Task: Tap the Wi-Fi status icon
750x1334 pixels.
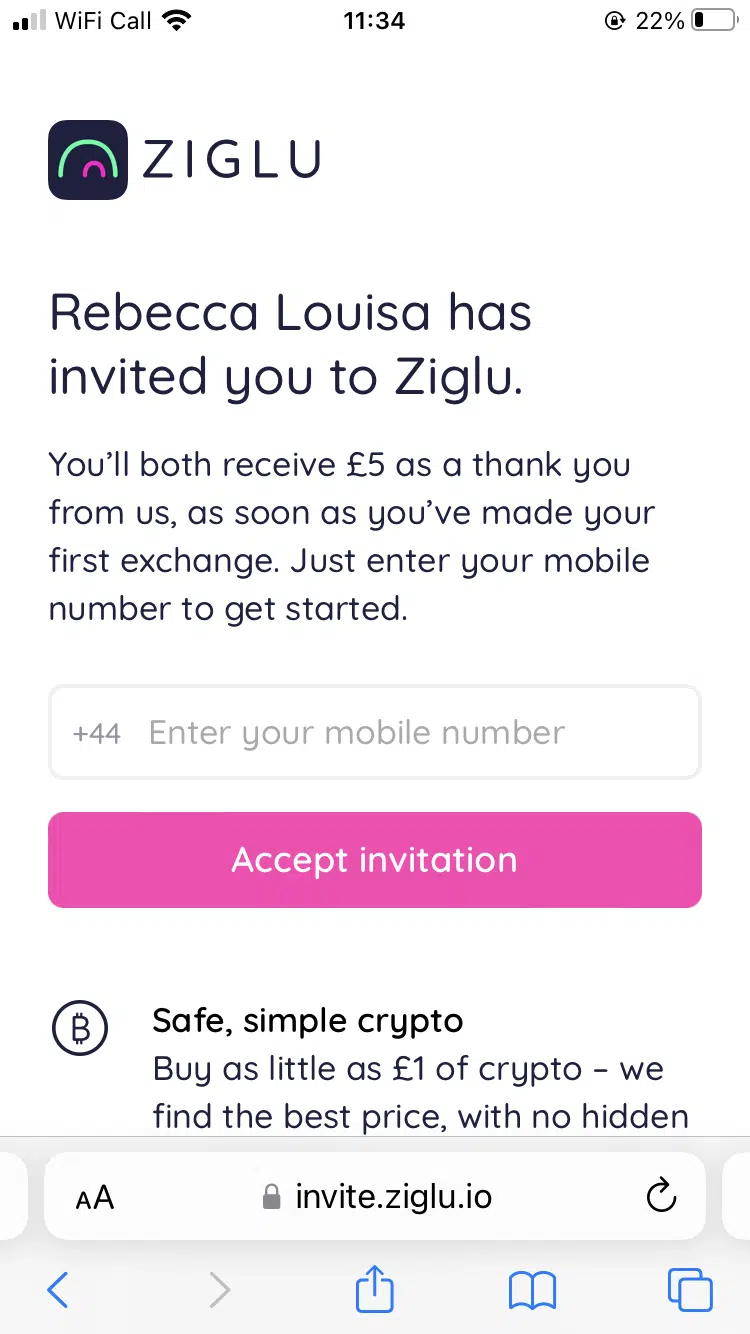Action: point(177,21)
